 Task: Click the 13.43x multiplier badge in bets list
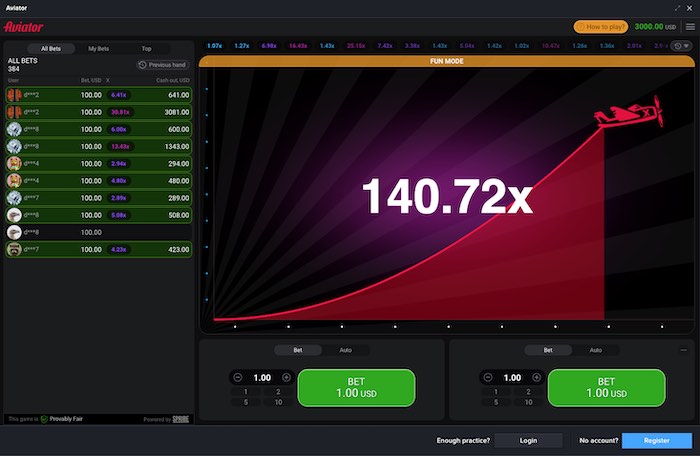[120, 146]
